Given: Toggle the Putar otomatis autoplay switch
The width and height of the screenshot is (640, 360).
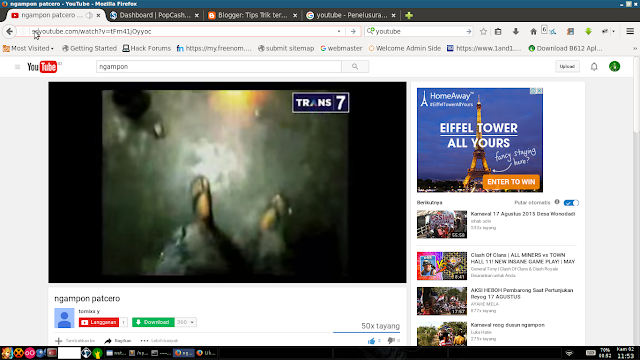Looking at the screenshot, I should coord(571,203).
